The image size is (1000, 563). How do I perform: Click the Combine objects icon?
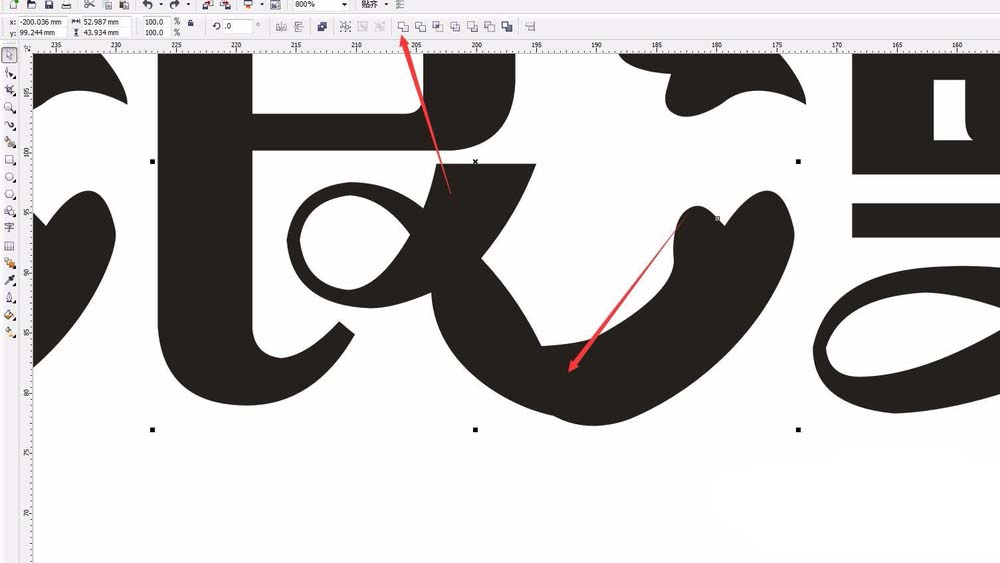pos(322,26)
